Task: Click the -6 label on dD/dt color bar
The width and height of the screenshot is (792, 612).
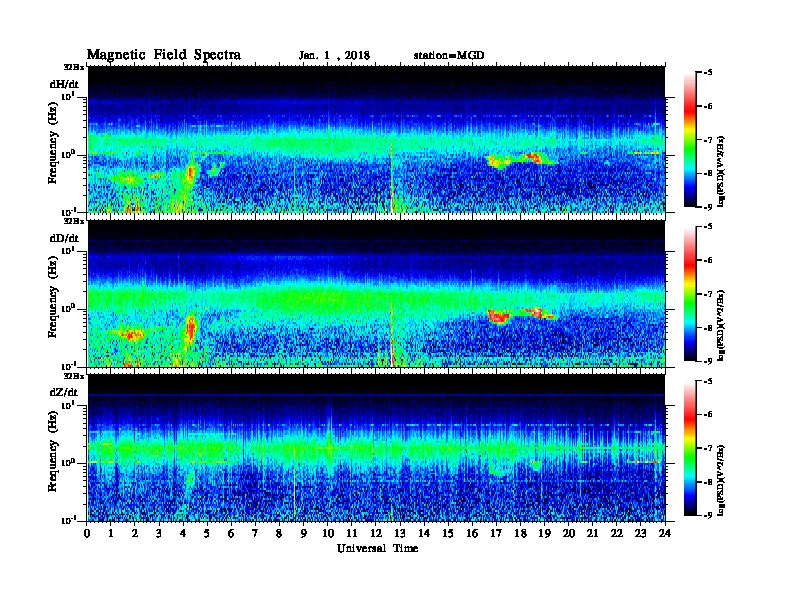Action: [707, 261]
